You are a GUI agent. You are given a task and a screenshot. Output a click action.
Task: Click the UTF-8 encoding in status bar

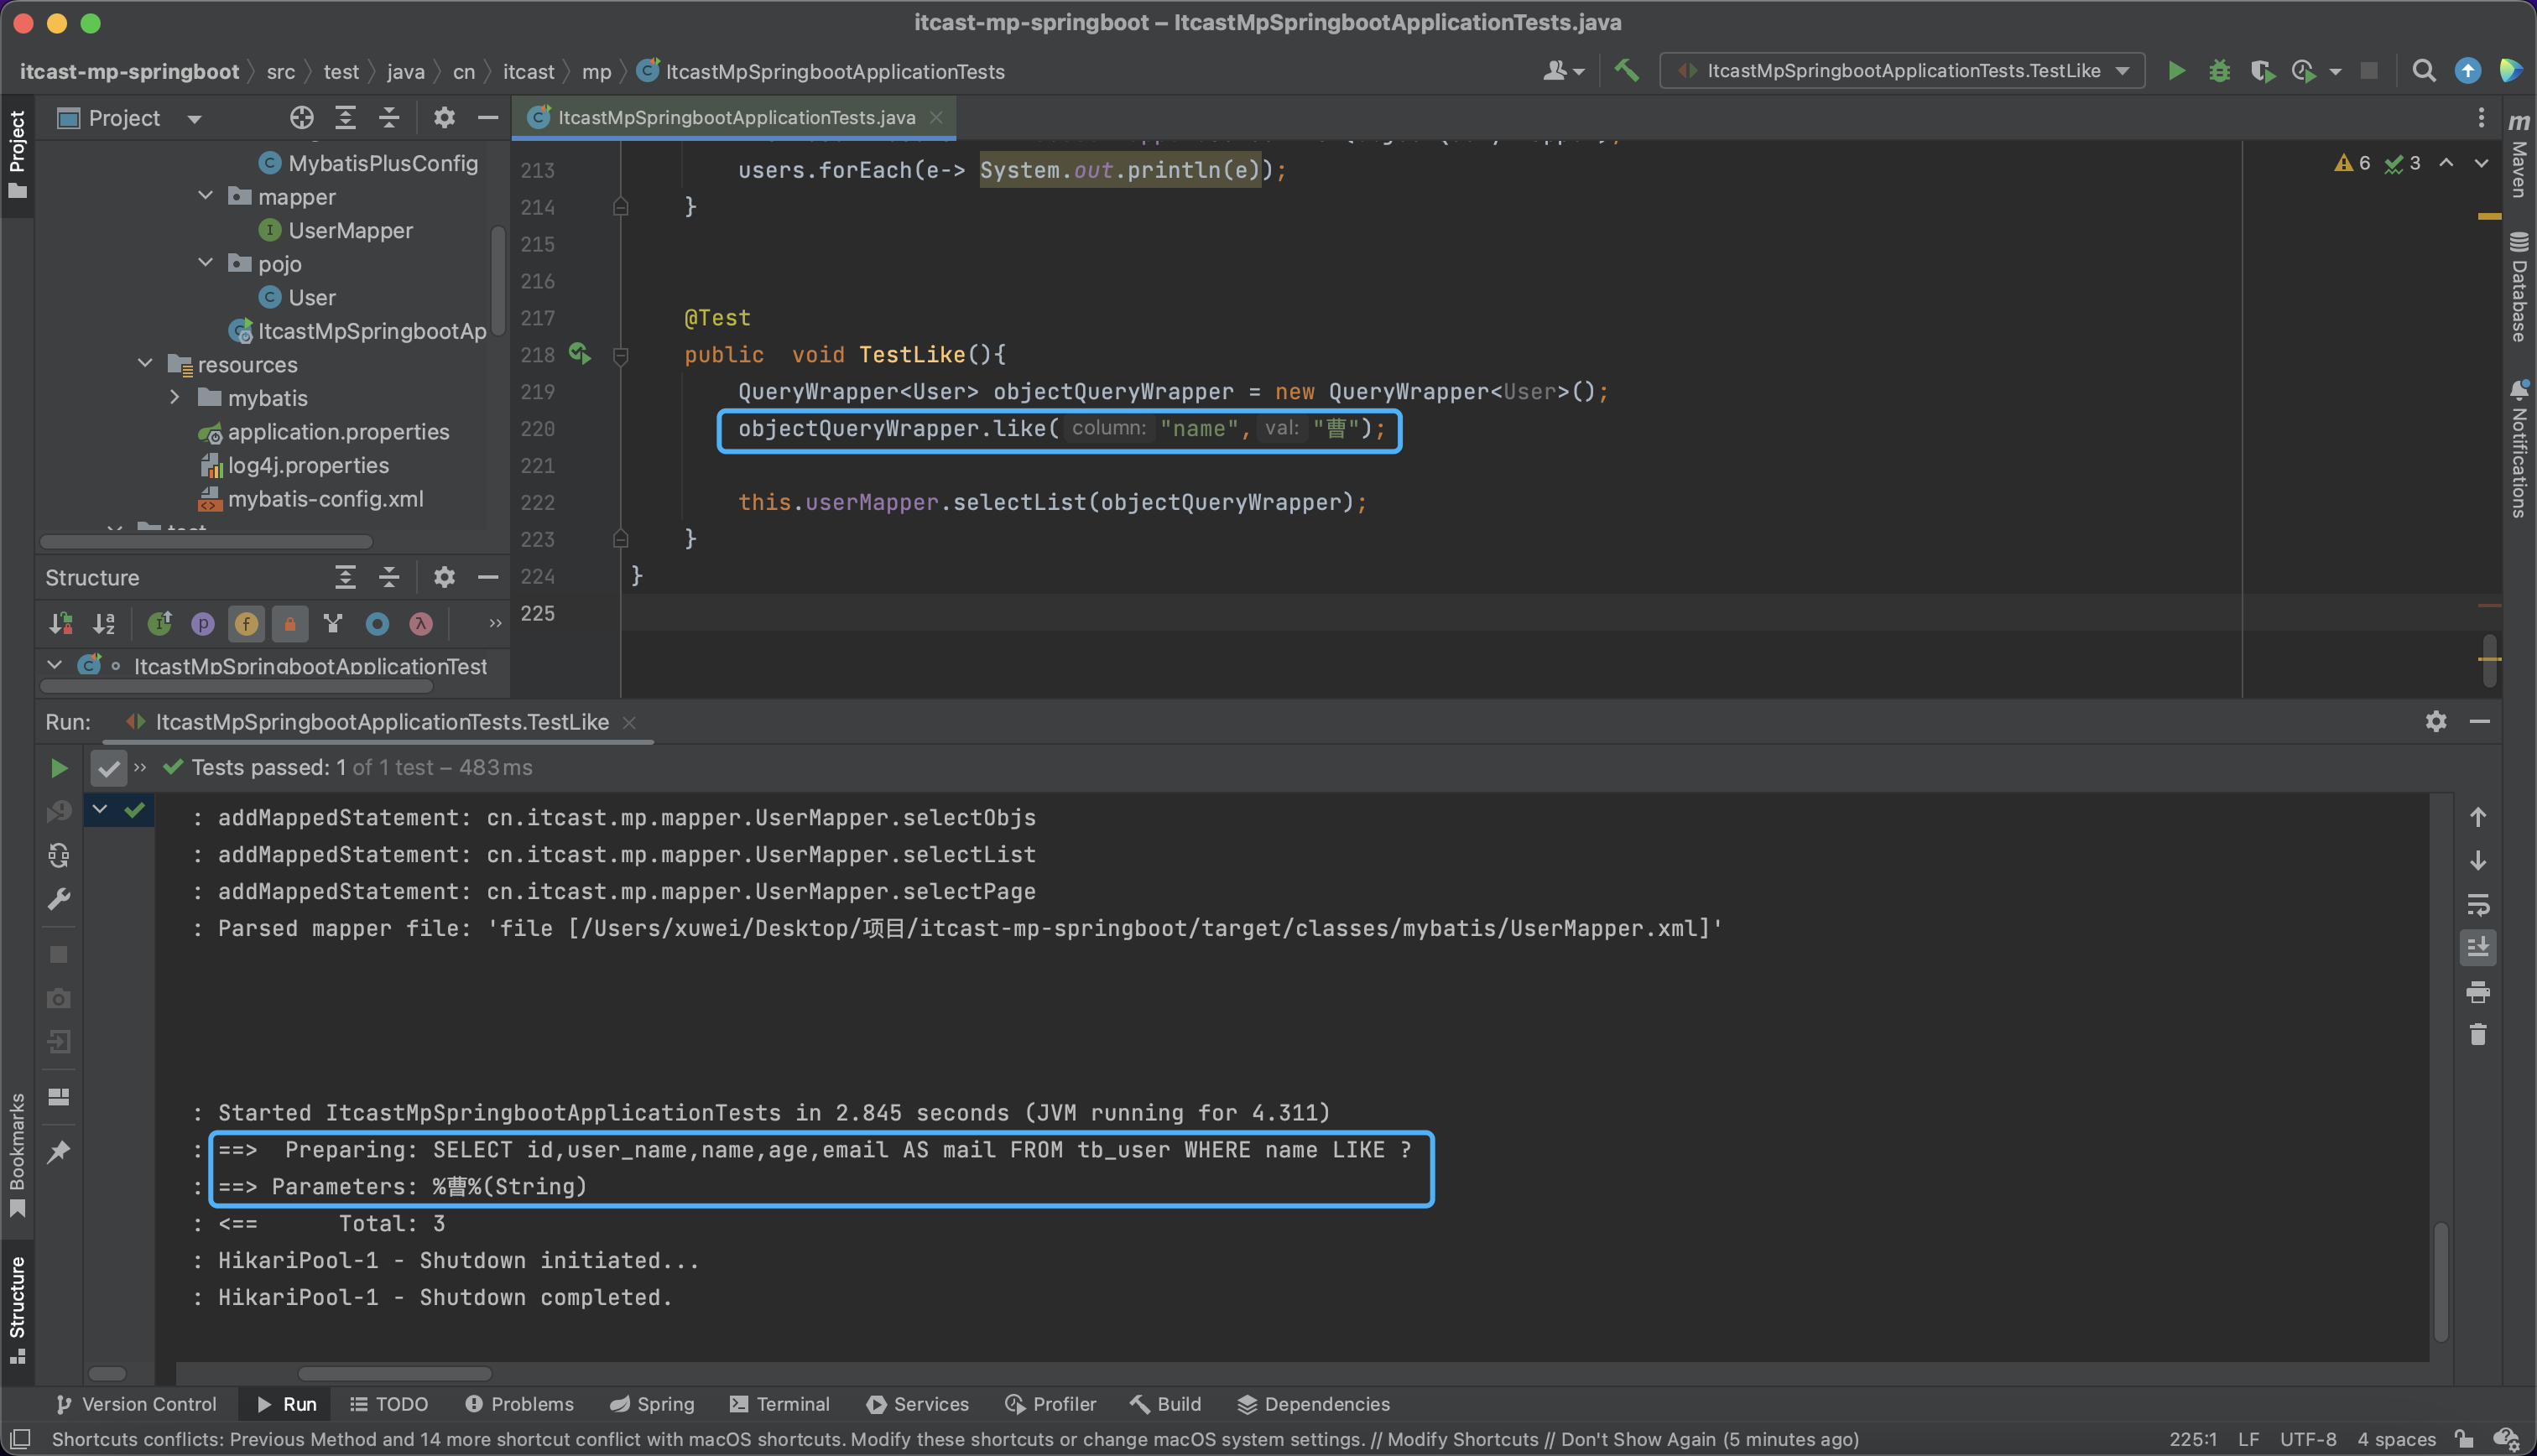2307,1440
